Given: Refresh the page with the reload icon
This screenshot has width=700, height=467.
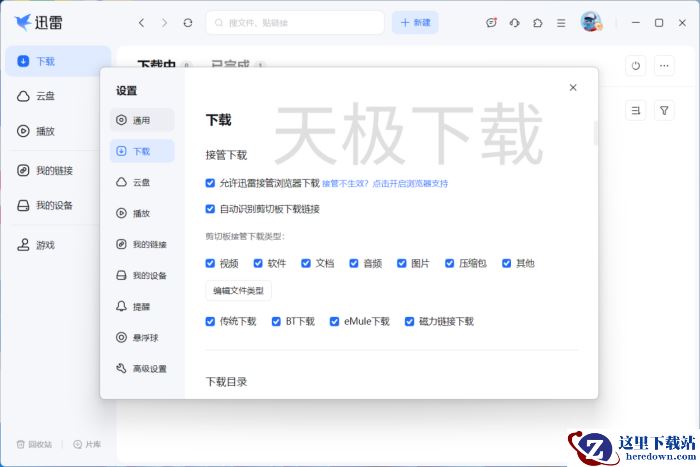Looking at the screenshot, I should tap(188, 23).
